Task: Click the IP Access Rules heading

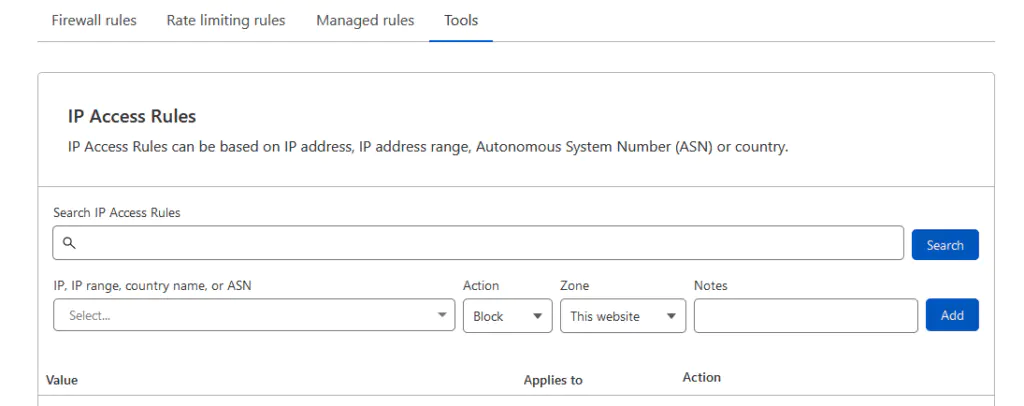Action: pos(131,116)
